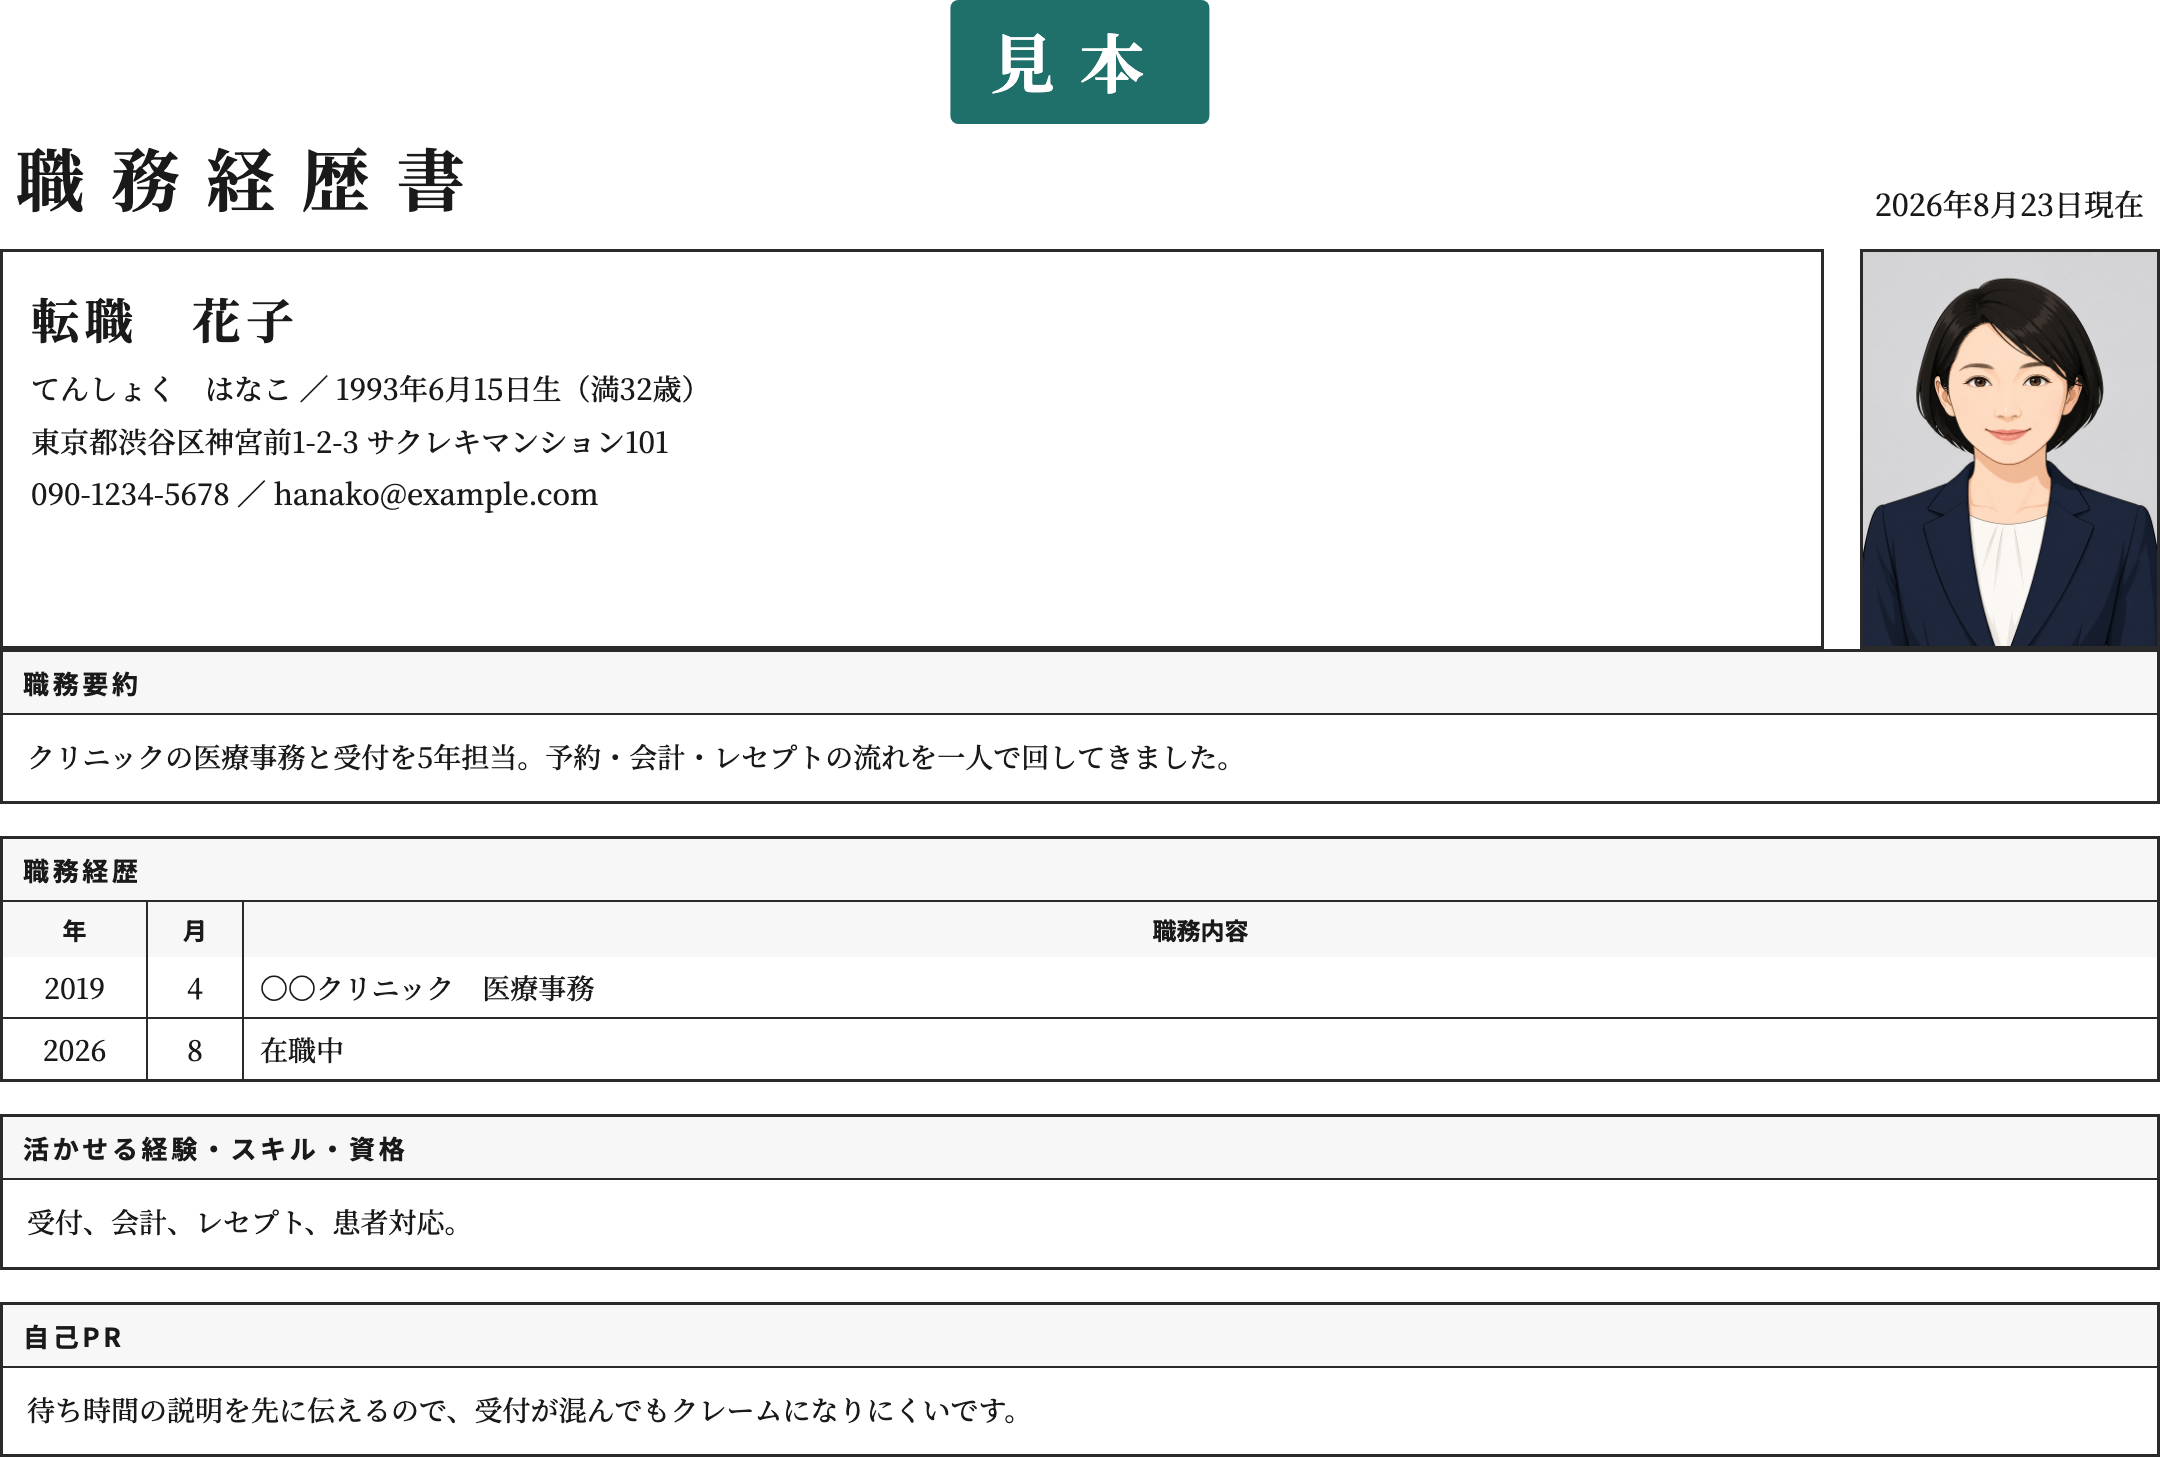Click the phone and hanako@example.com line
This screenshot has height=1457, width=2160.
pyautogui.click(x=314, y=494)
